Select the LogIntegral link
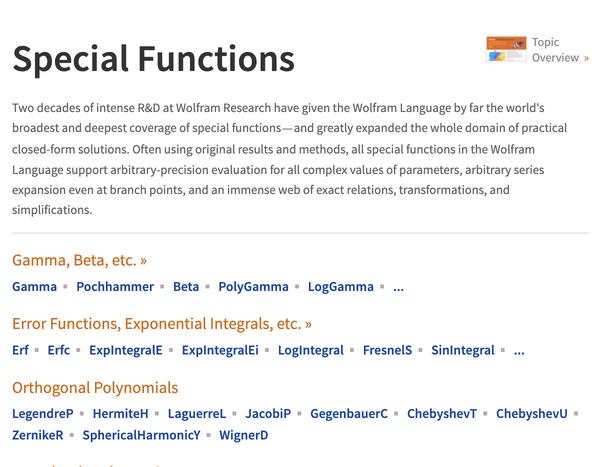This screenshot has width=601, height=467. pyautogui.click(x=310, y=351)
